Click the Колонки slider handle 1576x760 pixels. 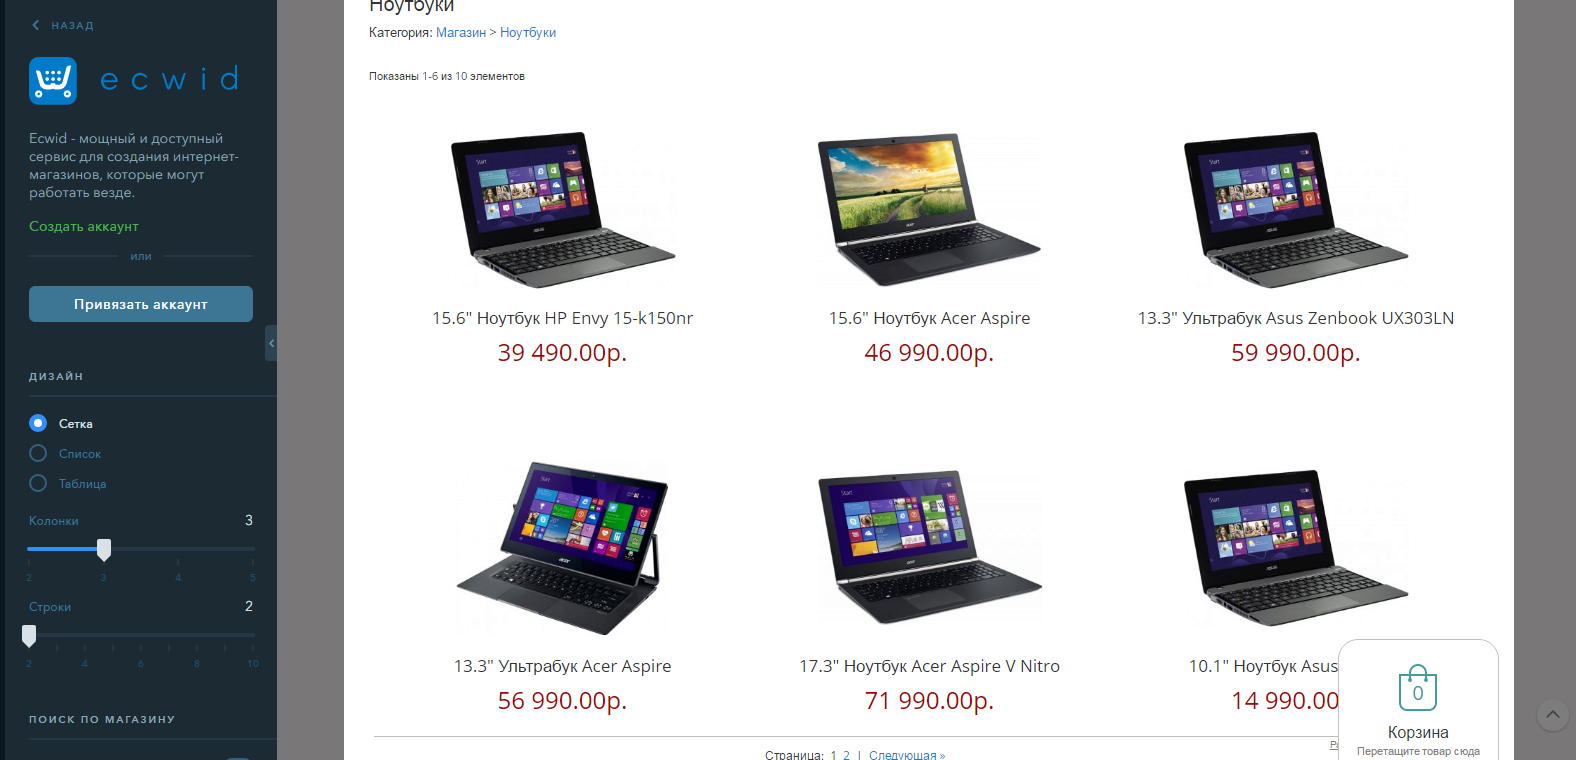pyautogui.click(x=104, y=549)
